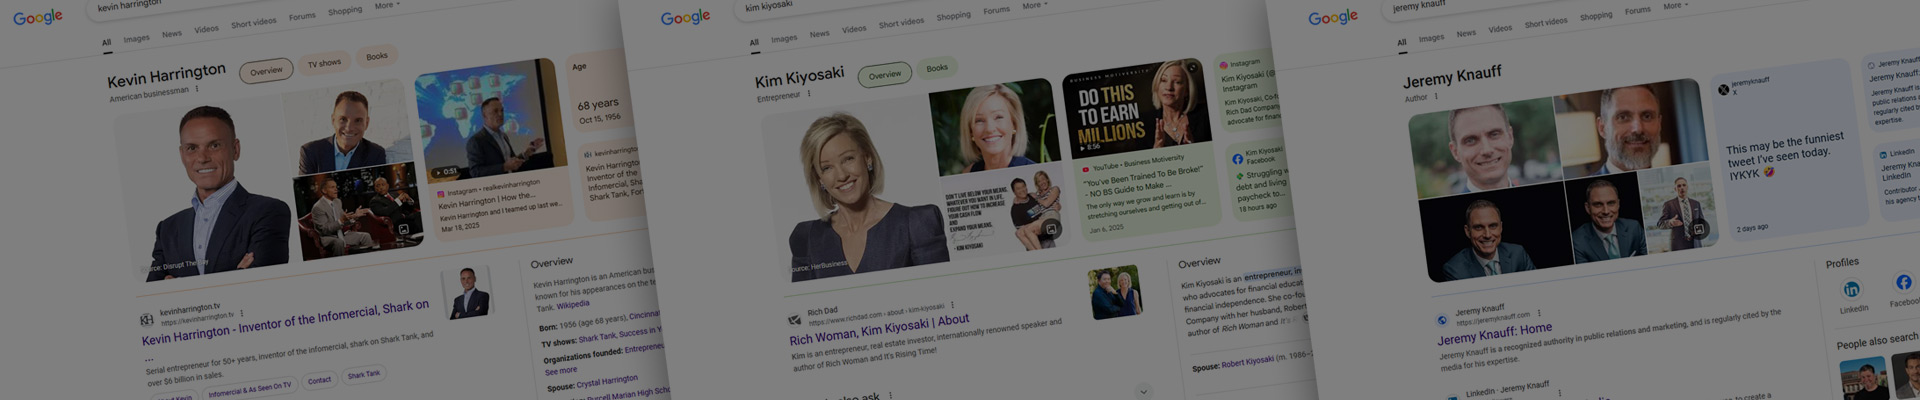Open three-dot menu beside 'Author' label
1920x400 pixels.
(1436, 97)
